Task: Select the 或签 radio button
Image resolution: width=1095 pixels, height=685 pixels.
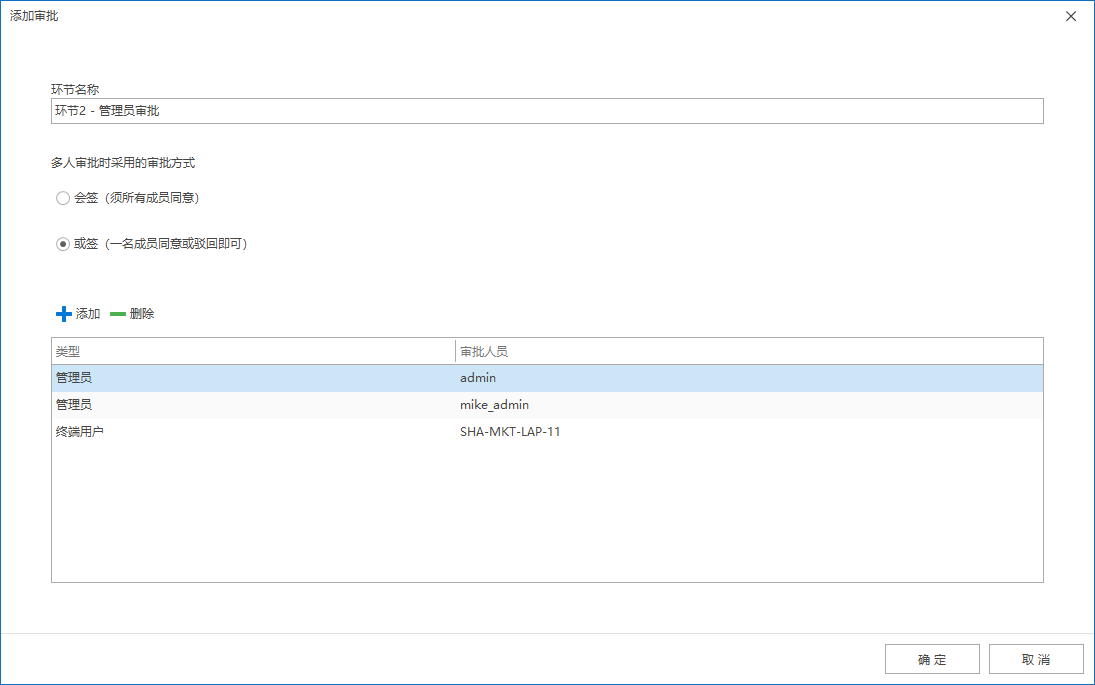Action: (x=63, y=244)
